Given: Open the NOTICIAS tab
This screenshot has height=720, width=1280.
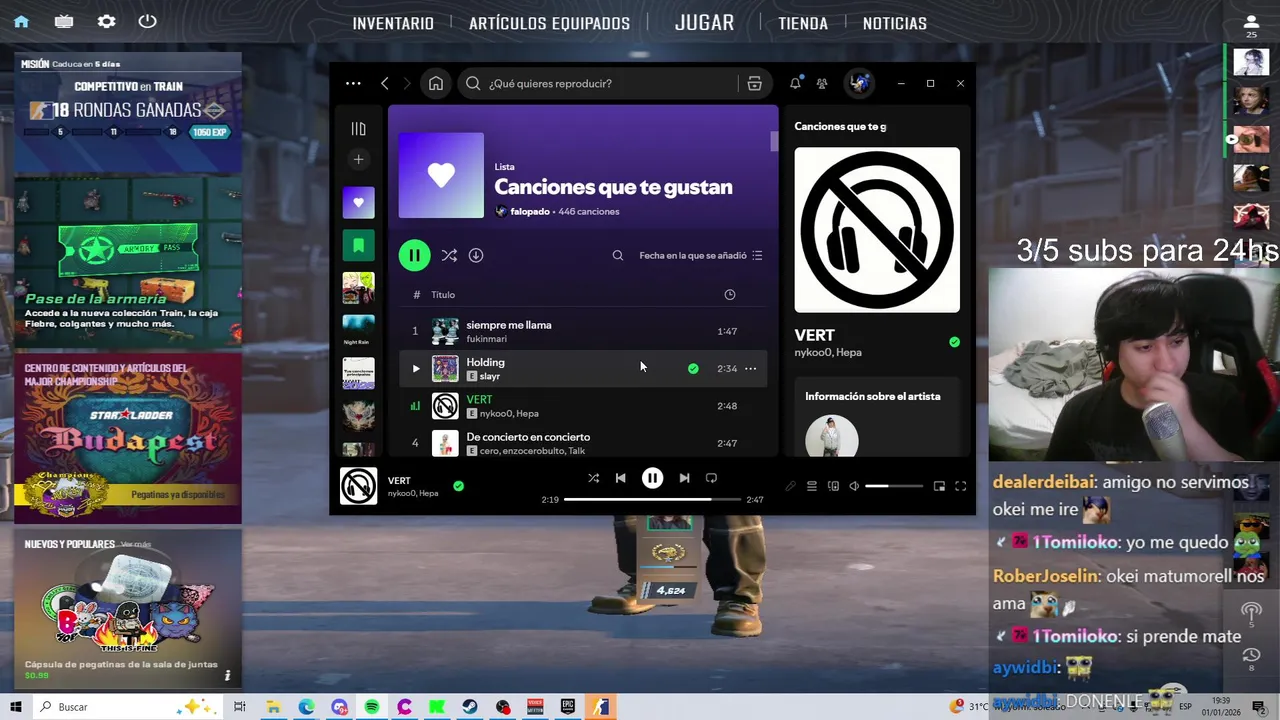Looking at the screenshot, I should point(894,23).
